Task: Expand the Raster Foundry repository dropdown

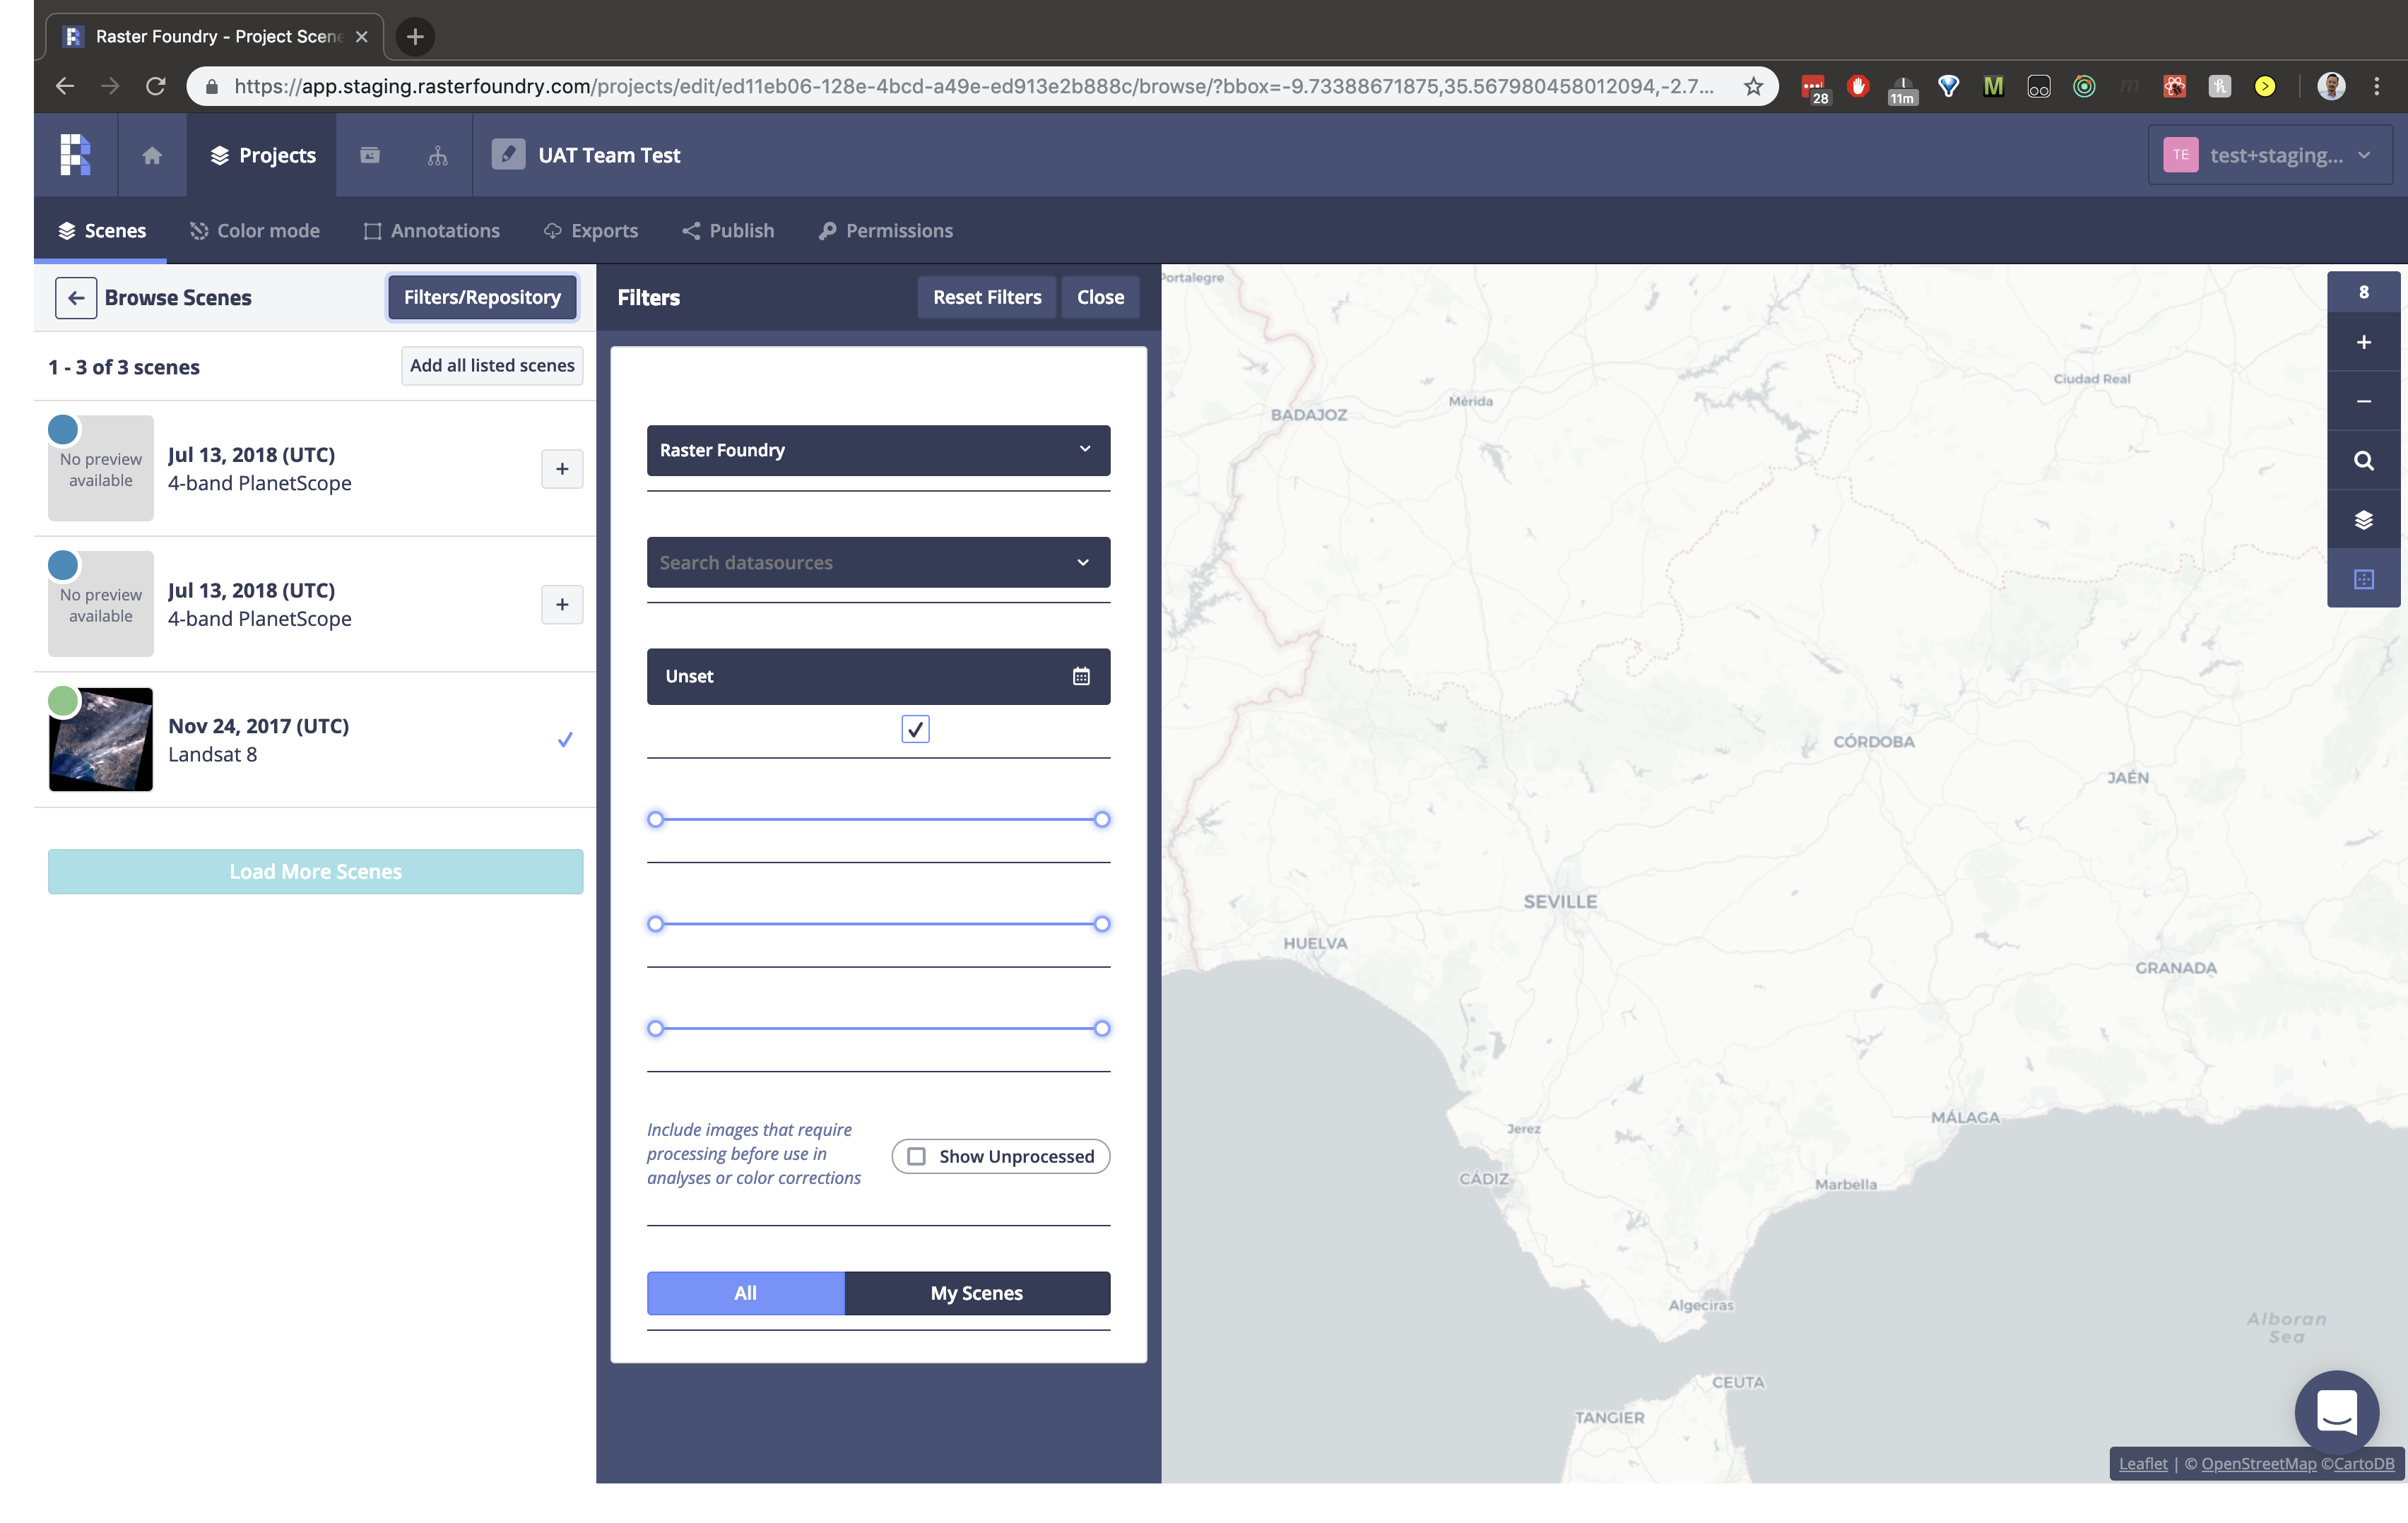Action: [x=878, y=450]
